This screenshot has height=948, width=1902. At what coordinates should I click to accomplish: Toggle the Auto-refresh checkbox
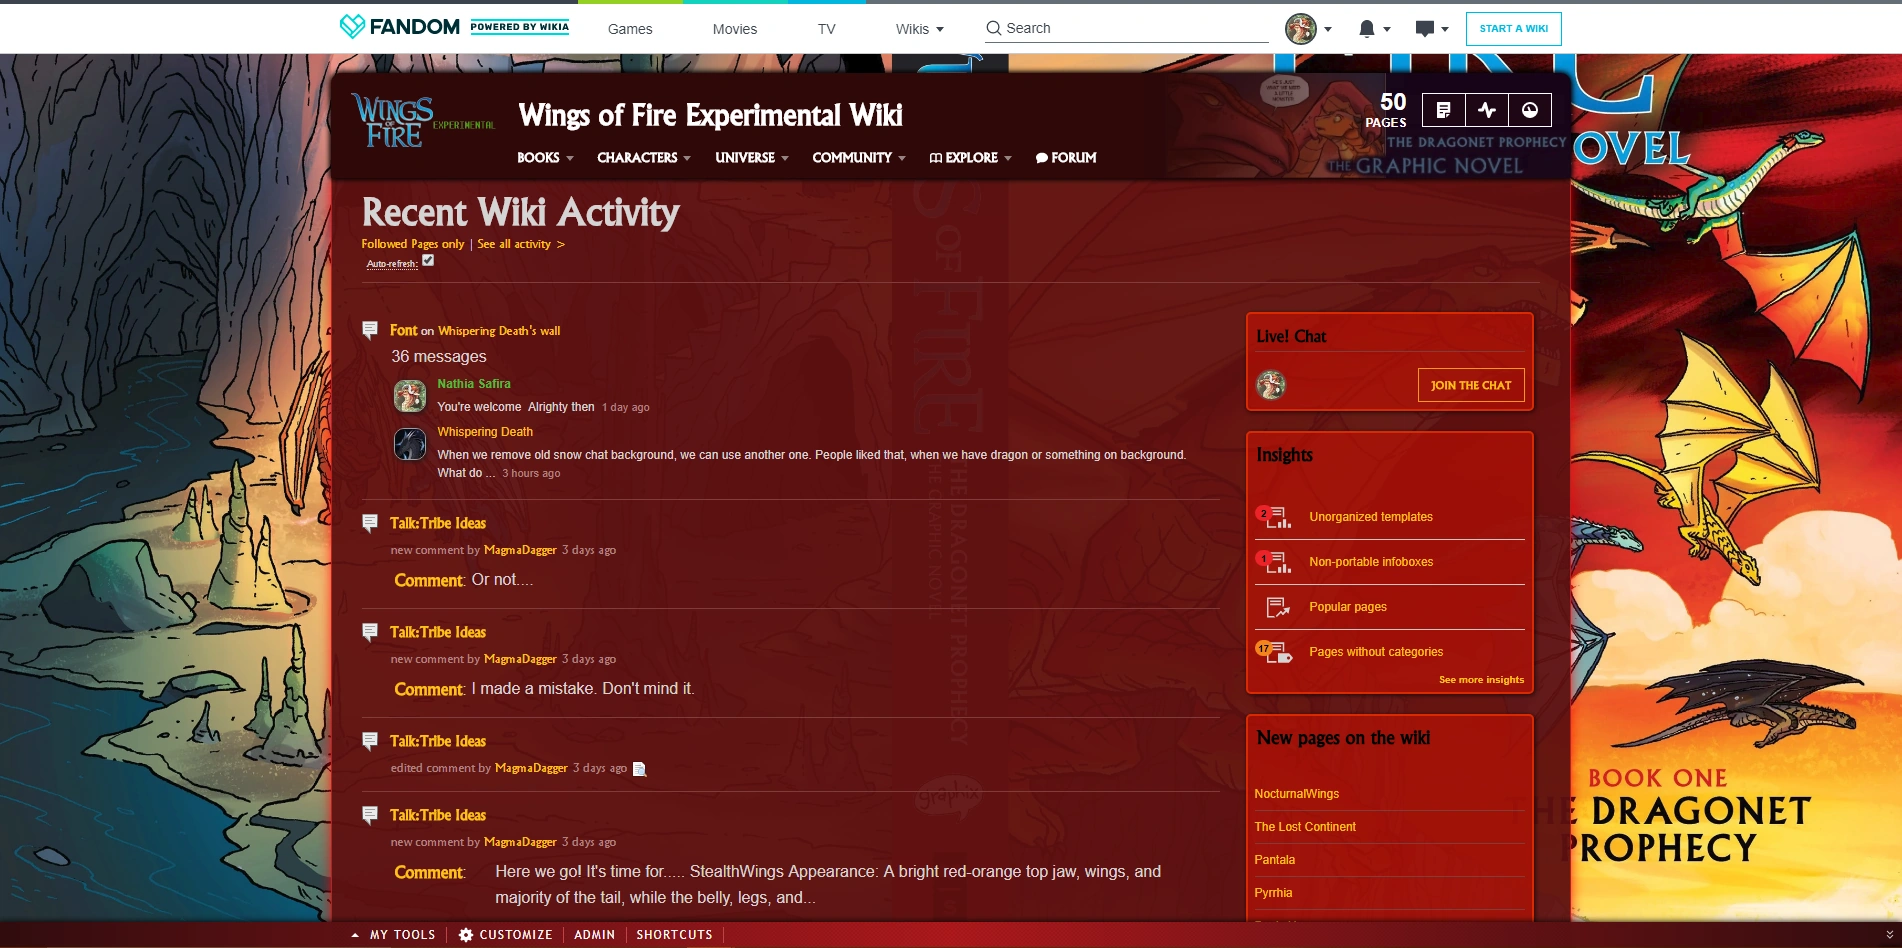(x=428, y=260)
